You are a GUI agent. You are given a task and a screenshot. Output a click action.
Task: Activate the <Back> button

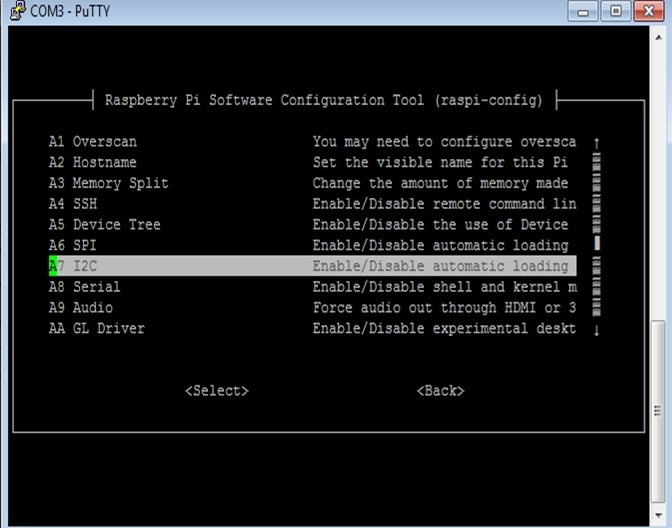tap(441, 390)
